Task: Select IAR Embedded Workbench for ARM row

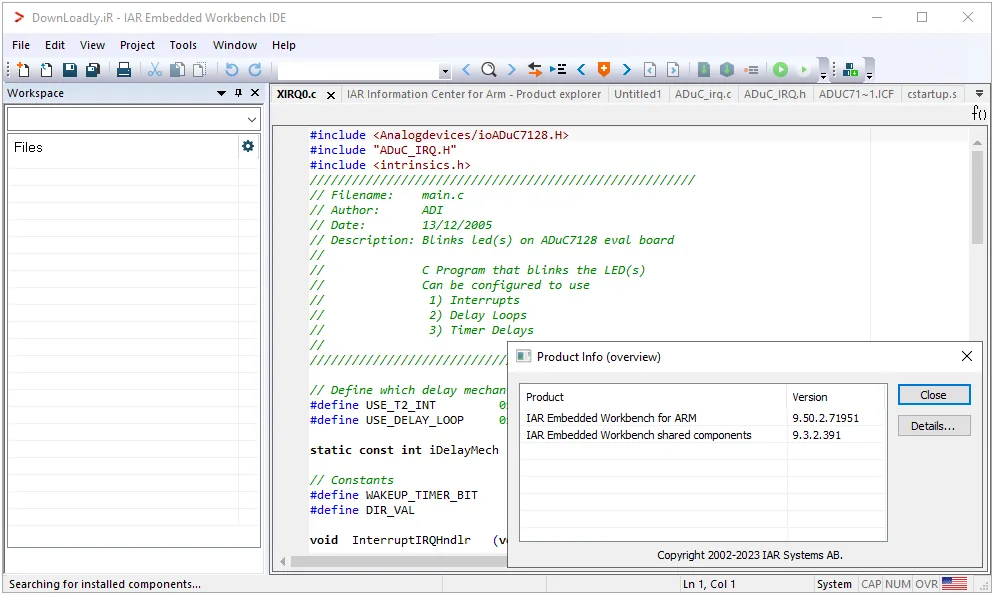Action: click(x=703, y=418)
